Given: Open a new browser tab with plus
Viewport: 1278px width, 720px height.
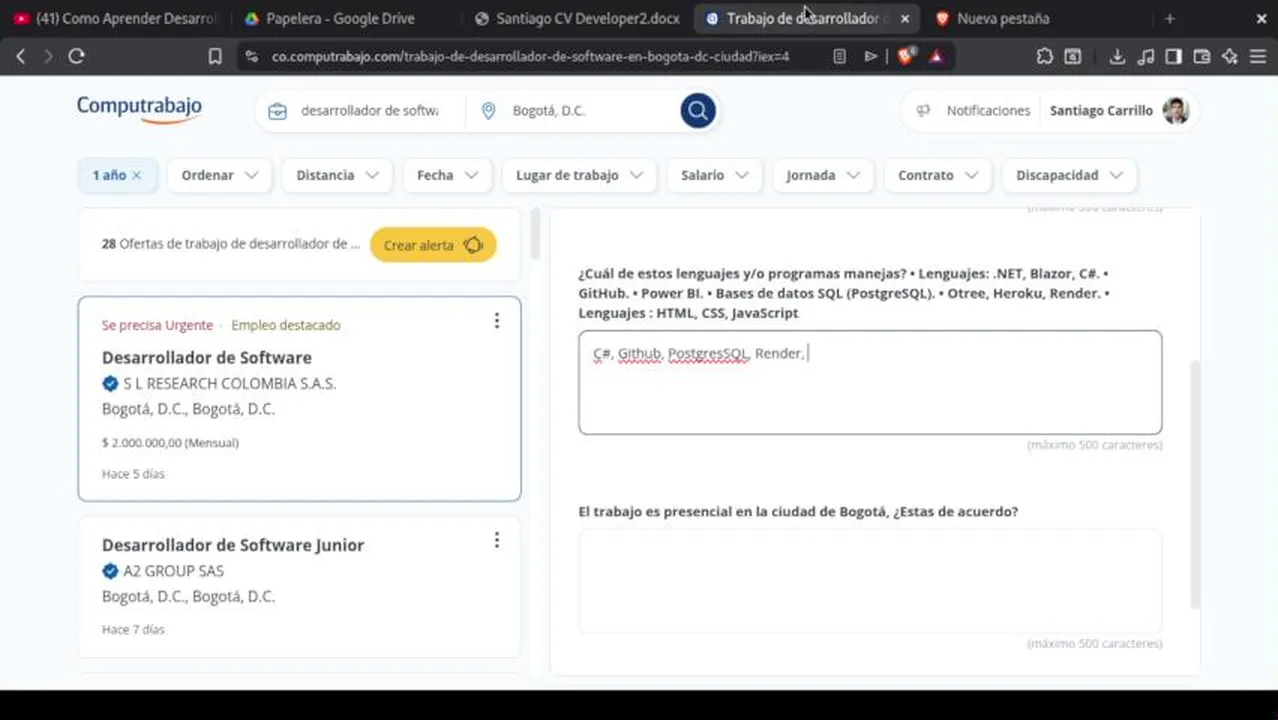Looking at the screenshot, I should point(1169,18).
